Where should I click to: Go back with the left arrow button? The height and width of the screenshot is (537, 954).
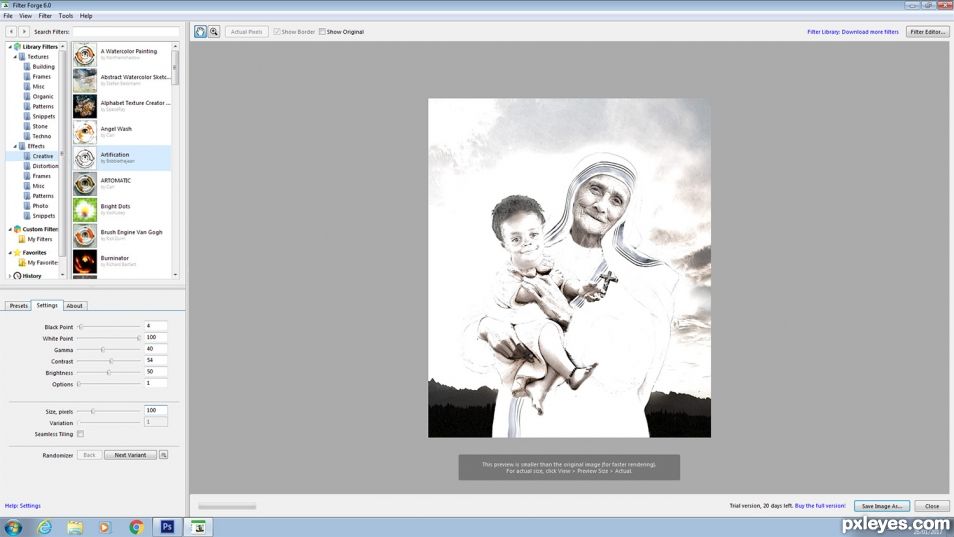[x=11, y=32]
